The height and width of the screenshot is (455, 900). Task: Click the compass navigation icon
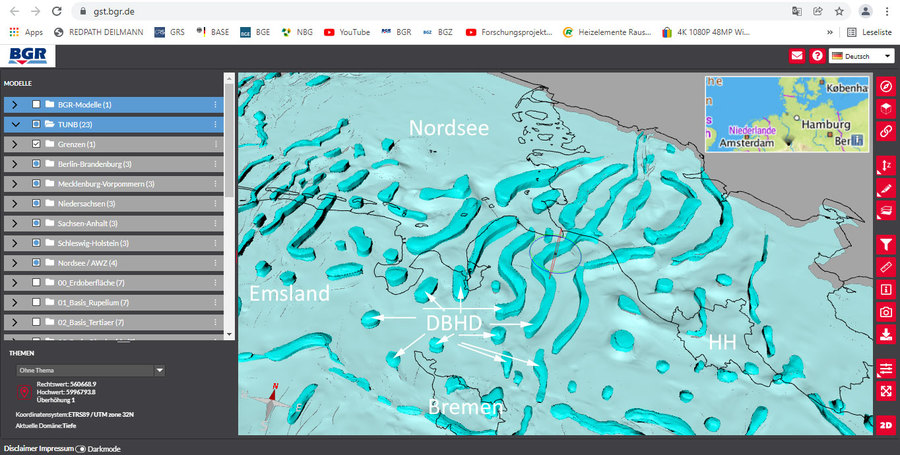coord(885,87)
